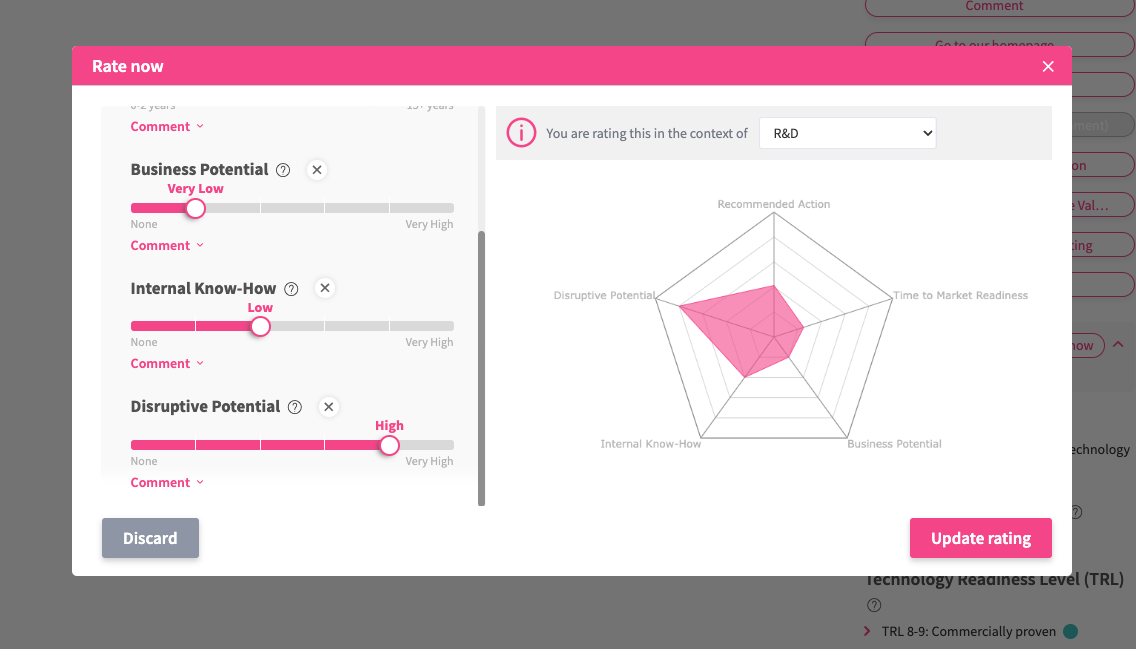The image size is (1136, 649).
Task: Click help icon next to Business Potential
Action: coord(283,170)
